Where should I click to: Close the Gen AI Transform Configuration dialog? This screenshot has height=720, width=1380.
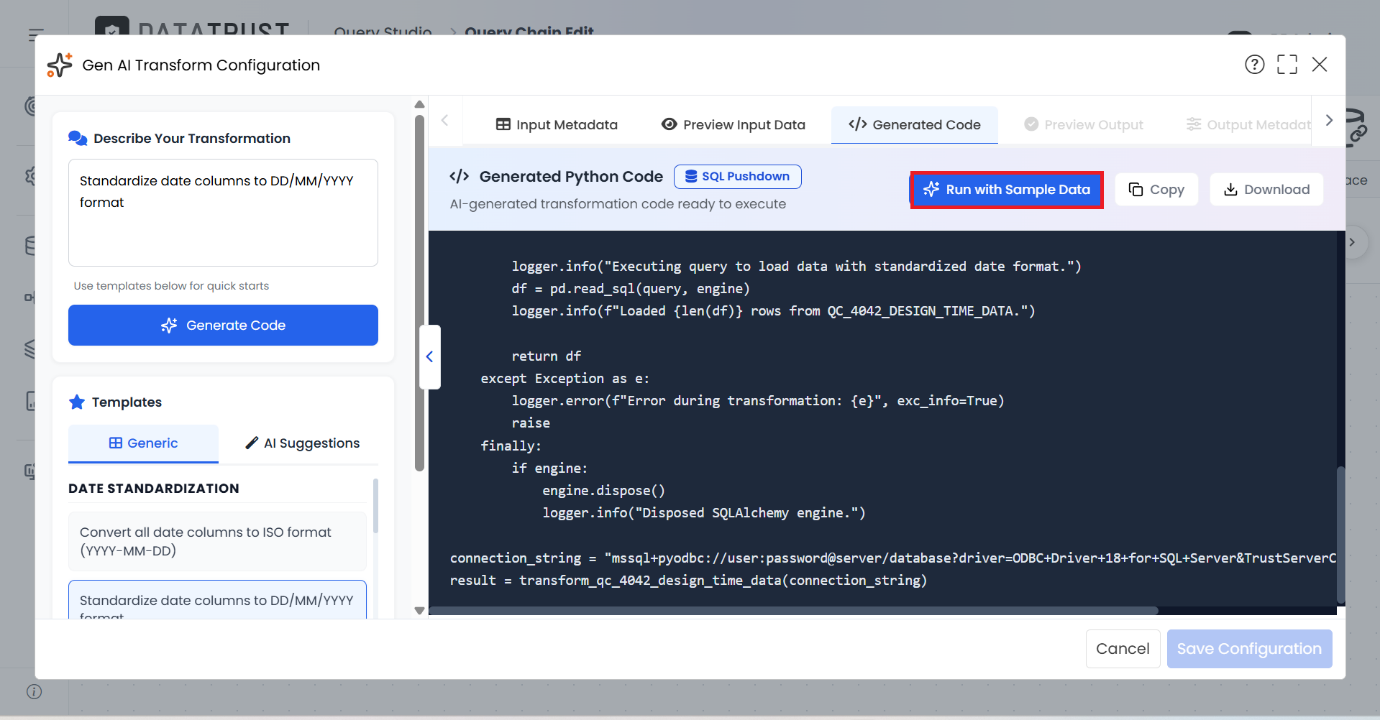point(1320,65)
